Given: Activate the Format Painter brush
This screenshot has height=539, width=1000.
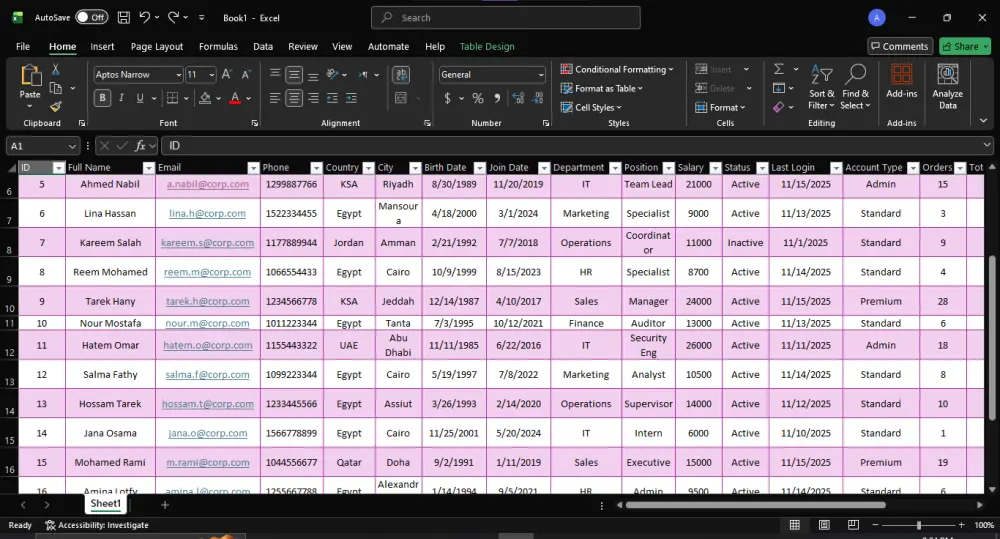Looking at the screenshot, I should click(x=55, y=106).
